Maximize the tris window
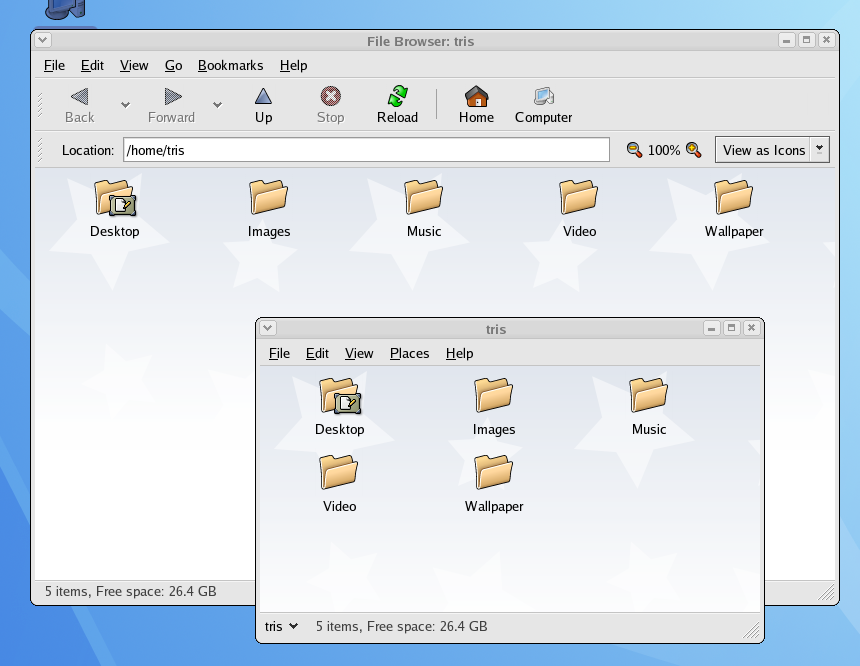 pyautogui.click(x=731, y=328)
